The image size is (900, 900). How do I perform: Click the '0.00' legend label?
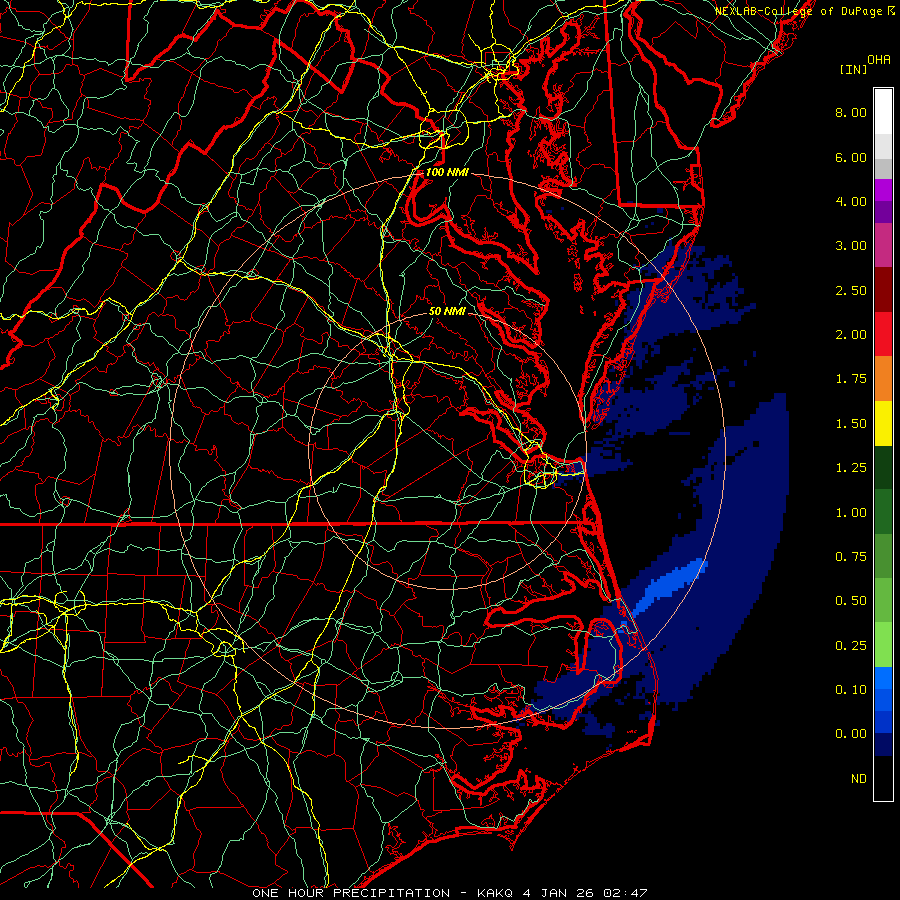[x=851, y=734]
